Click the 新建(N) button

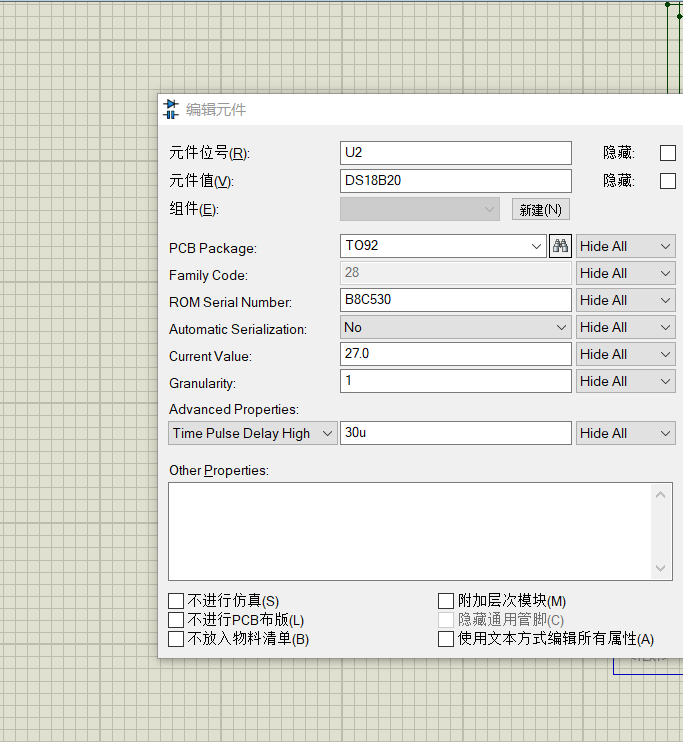pos(541,210)
